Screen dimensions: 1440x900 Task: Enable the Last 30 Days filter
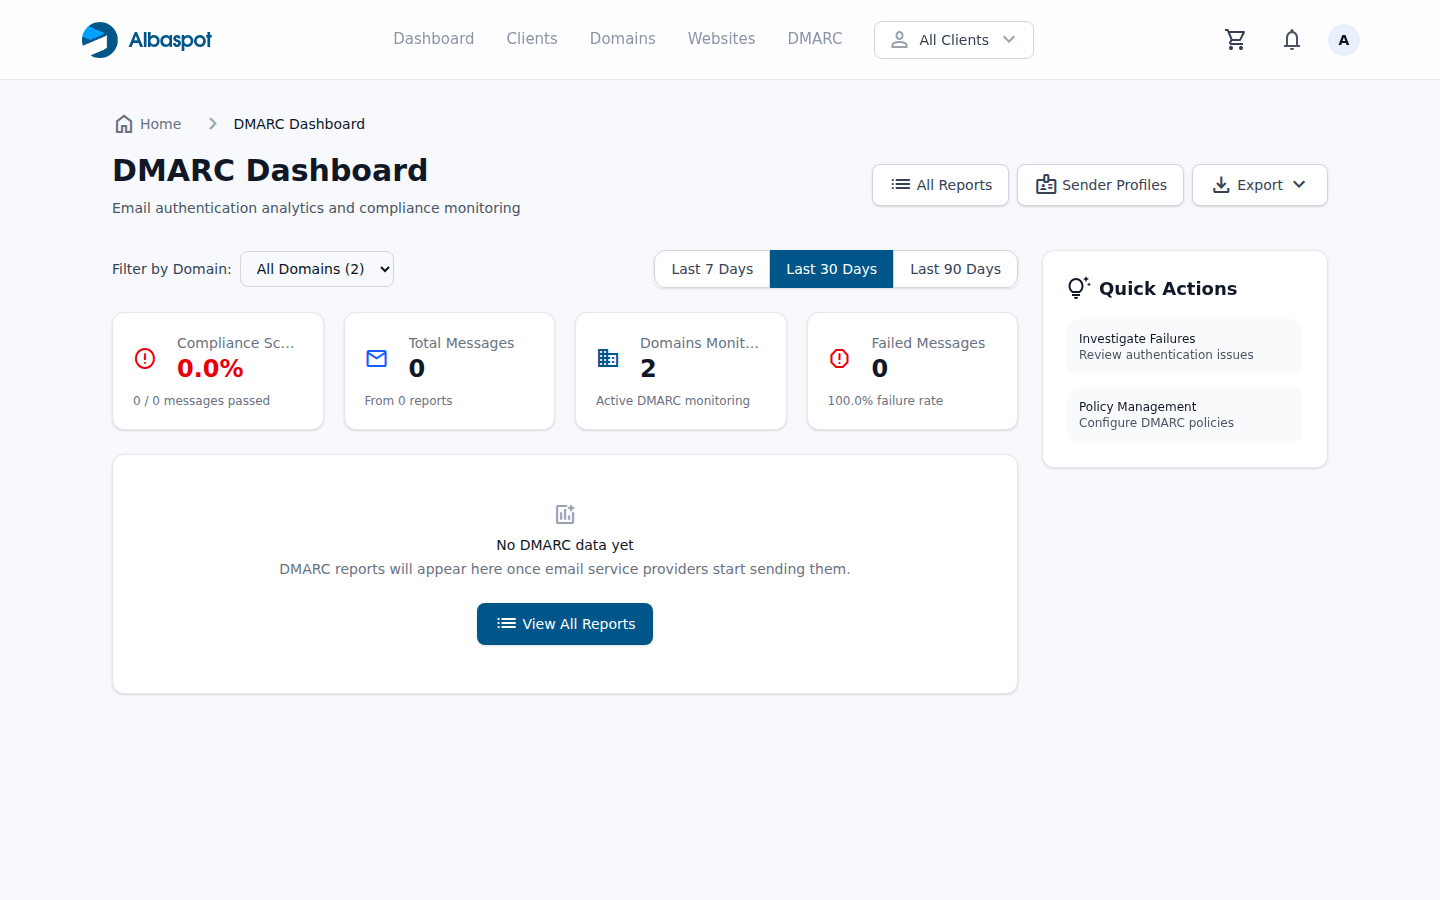831,269
